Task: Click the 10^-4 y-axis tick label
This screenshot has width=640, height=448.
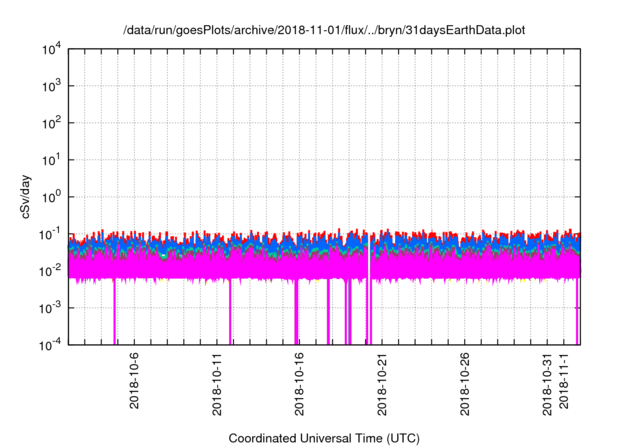Action: point(51,346)
